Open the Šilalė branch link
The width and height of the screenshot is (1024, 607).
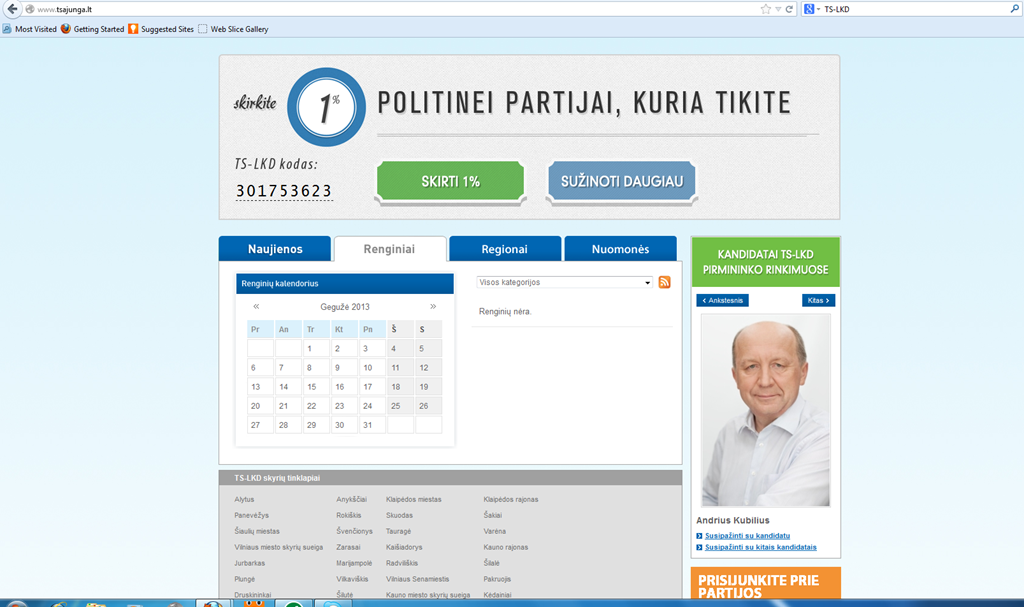491,563
